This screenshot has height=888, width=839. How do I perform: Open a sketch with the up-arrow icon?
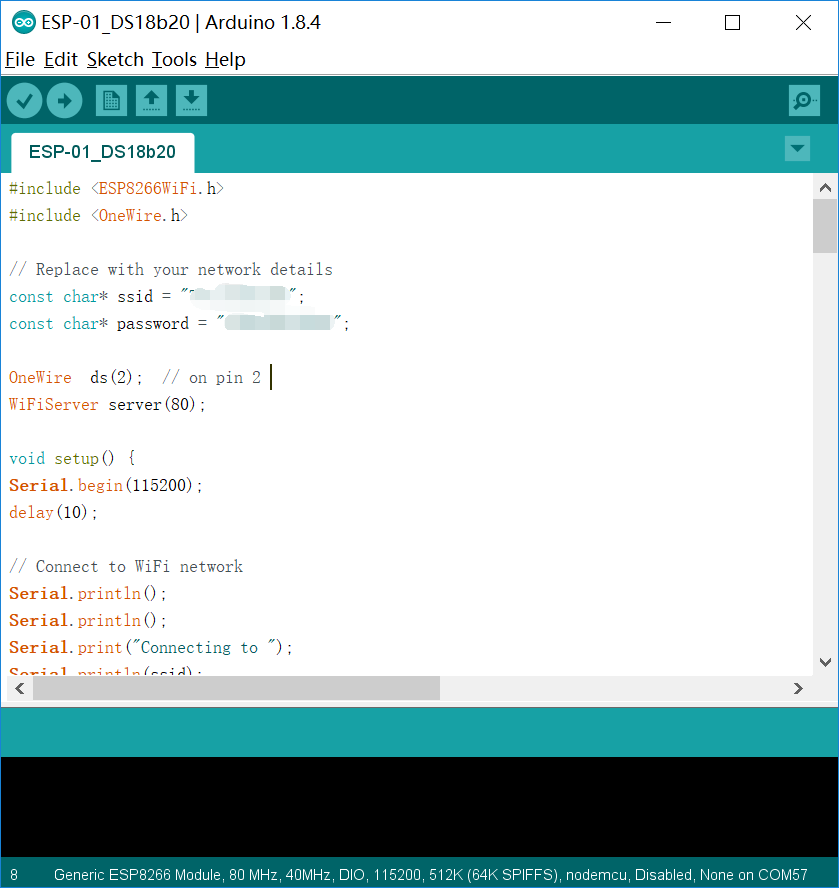(151, 101)
